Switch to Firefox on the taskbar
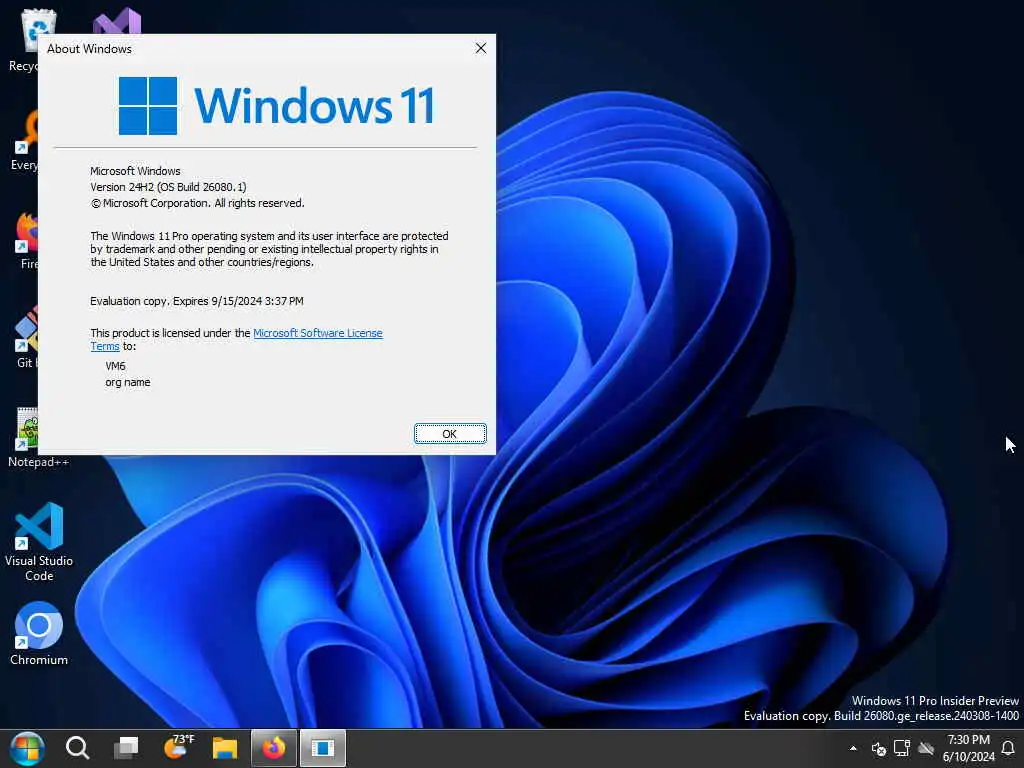Screen dimensions: 1024x768 pos(274,748)
